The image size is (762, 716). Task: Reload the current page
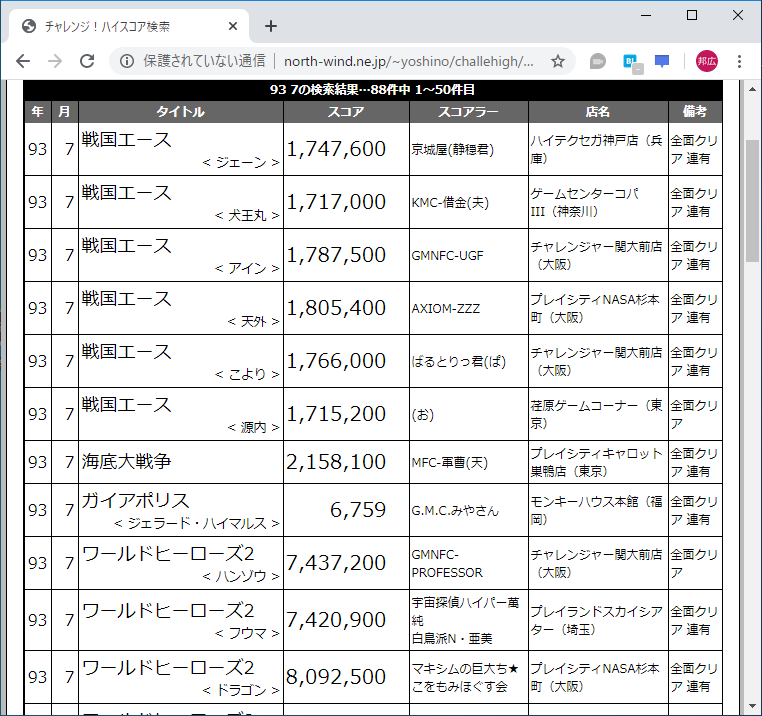(x=87, y=61)
